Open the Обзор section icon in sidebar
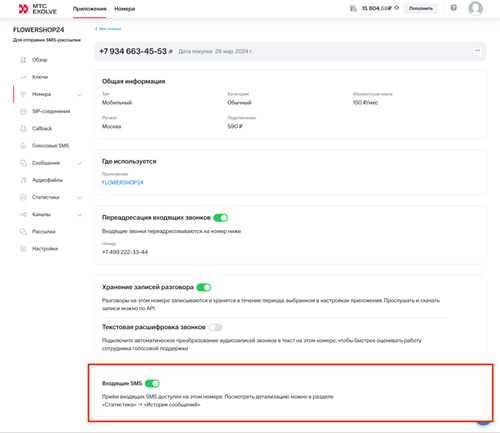500x433 pixels. pyautogui.click(x=23, y=60)
